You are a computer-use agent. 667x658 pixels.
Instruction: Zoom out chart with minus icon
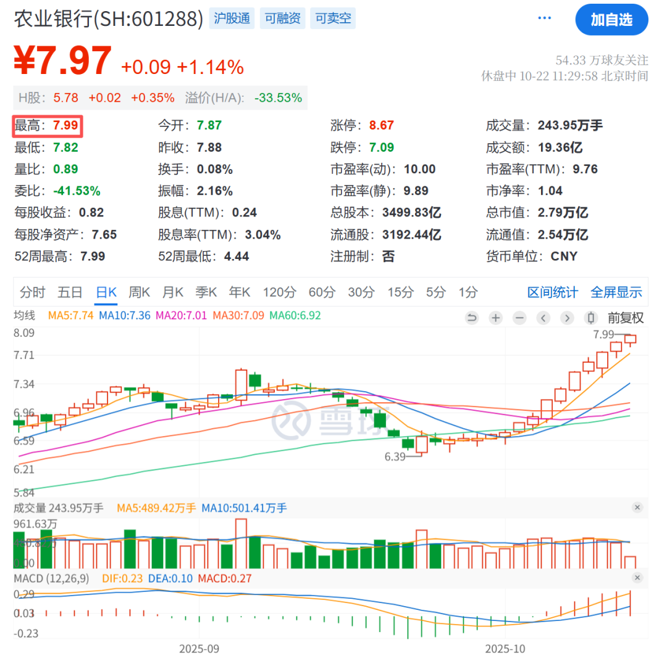point(518,317)
